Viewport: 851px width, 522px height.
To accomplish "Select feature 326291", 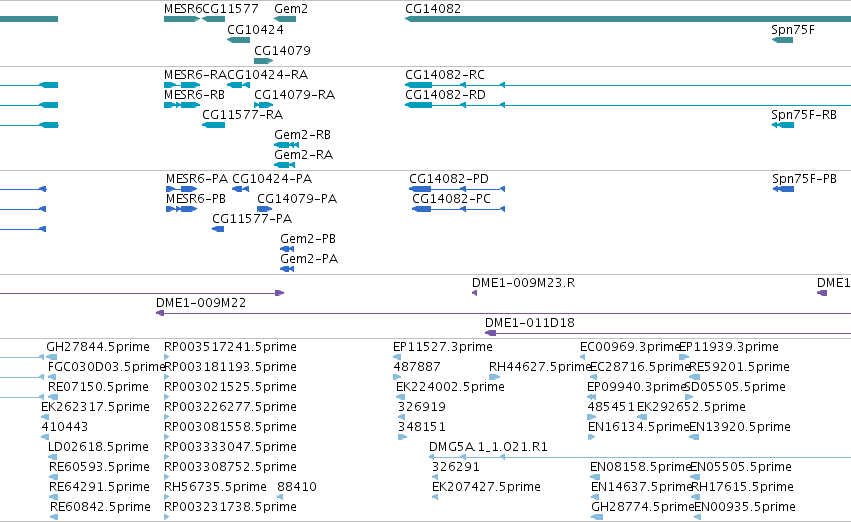I will pos(456,467).
